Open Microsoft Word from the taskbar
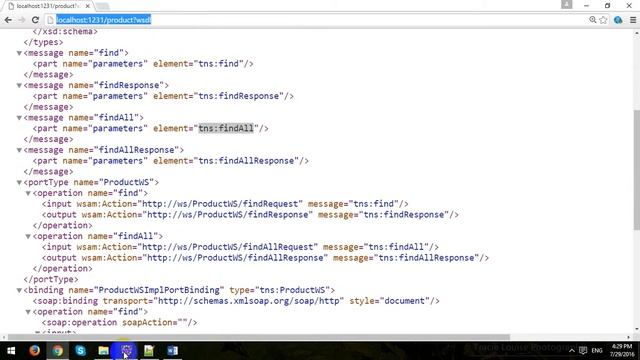The height and width of the screenshot is (360, 640). pos(172,351)
